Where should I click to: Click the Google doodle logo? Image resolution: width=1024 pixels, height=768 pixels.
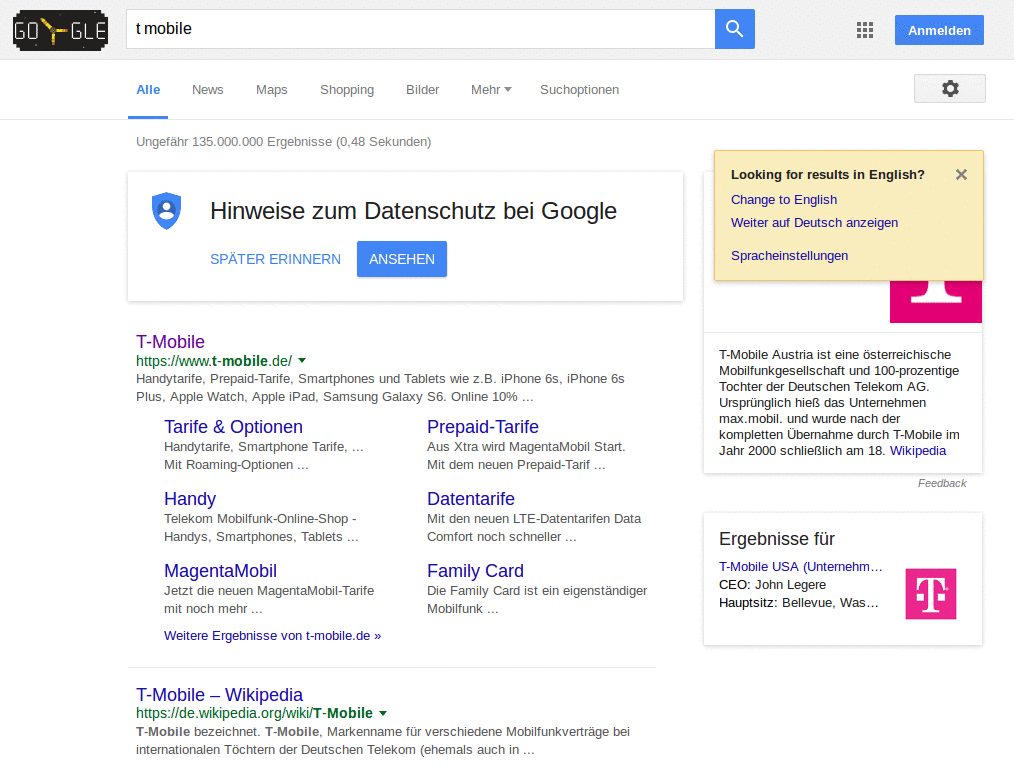60,30
